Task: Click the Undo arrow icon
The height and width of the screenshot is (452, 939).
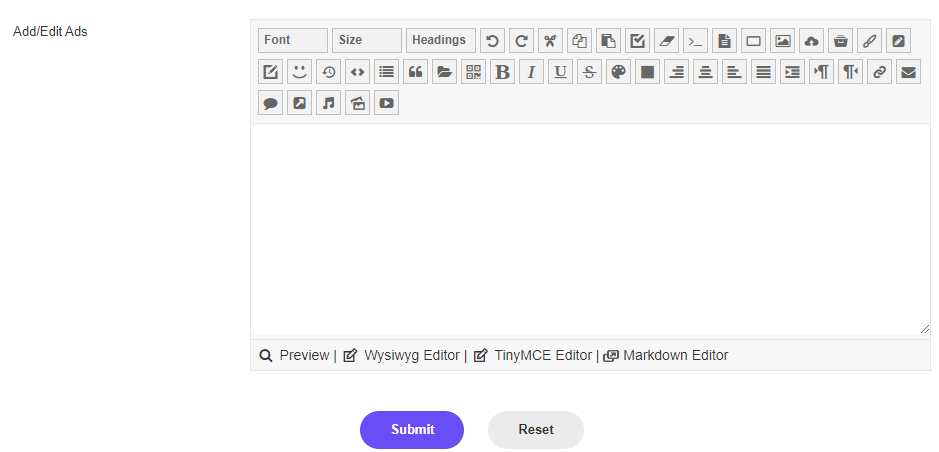Action: pos(492,41)
